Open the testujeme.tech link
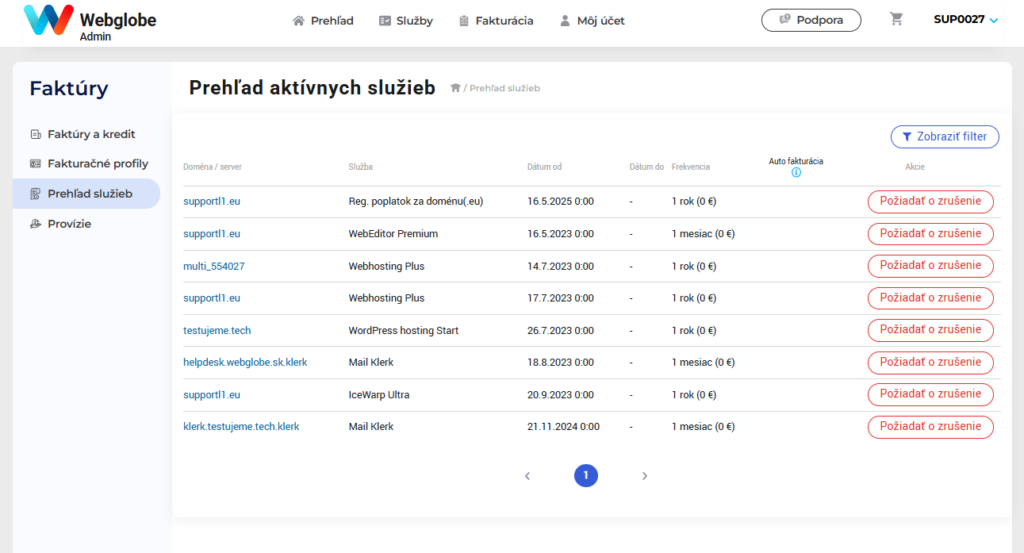Image resolution: width=1024 pixels, height=553 pixels. [x=217, y=331]
